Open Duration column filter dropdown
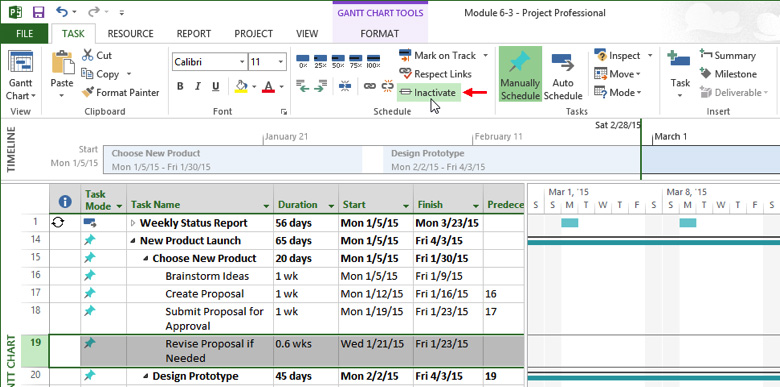The width and height of the screenshot is (780, 387). 331,205
